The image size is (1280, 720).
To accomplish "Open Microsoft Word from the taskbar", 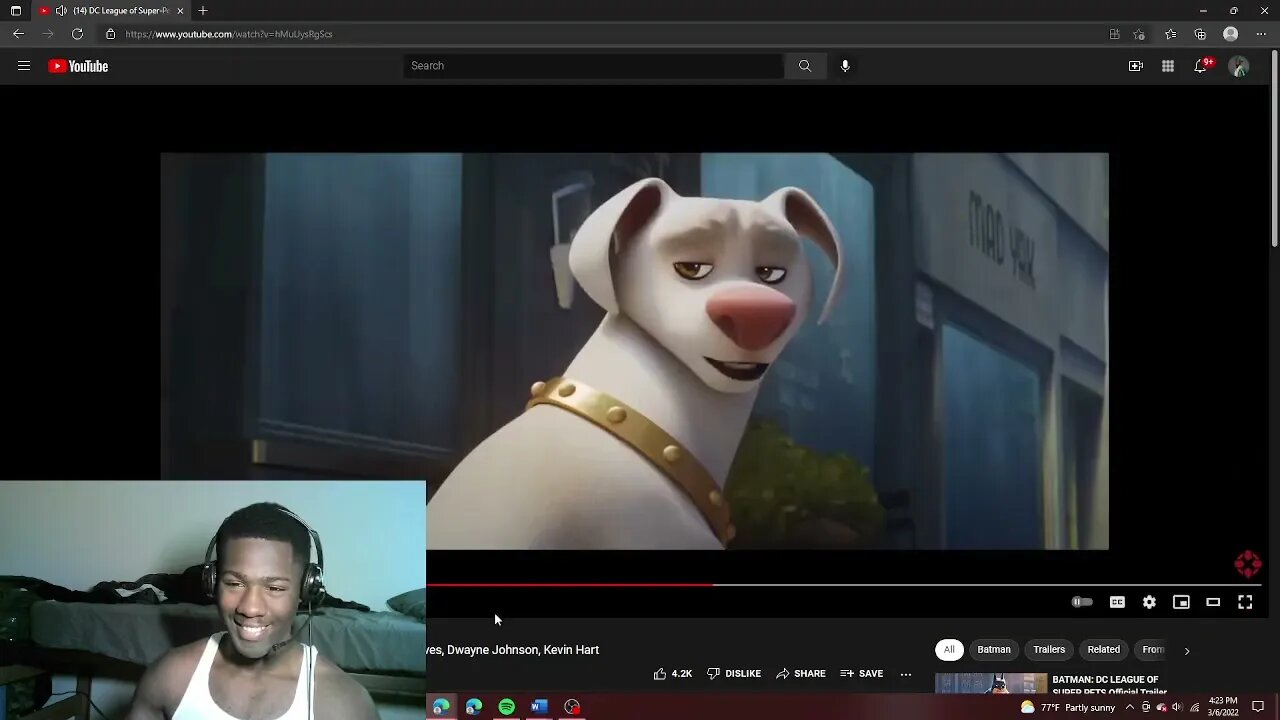I will coord(540,707).
